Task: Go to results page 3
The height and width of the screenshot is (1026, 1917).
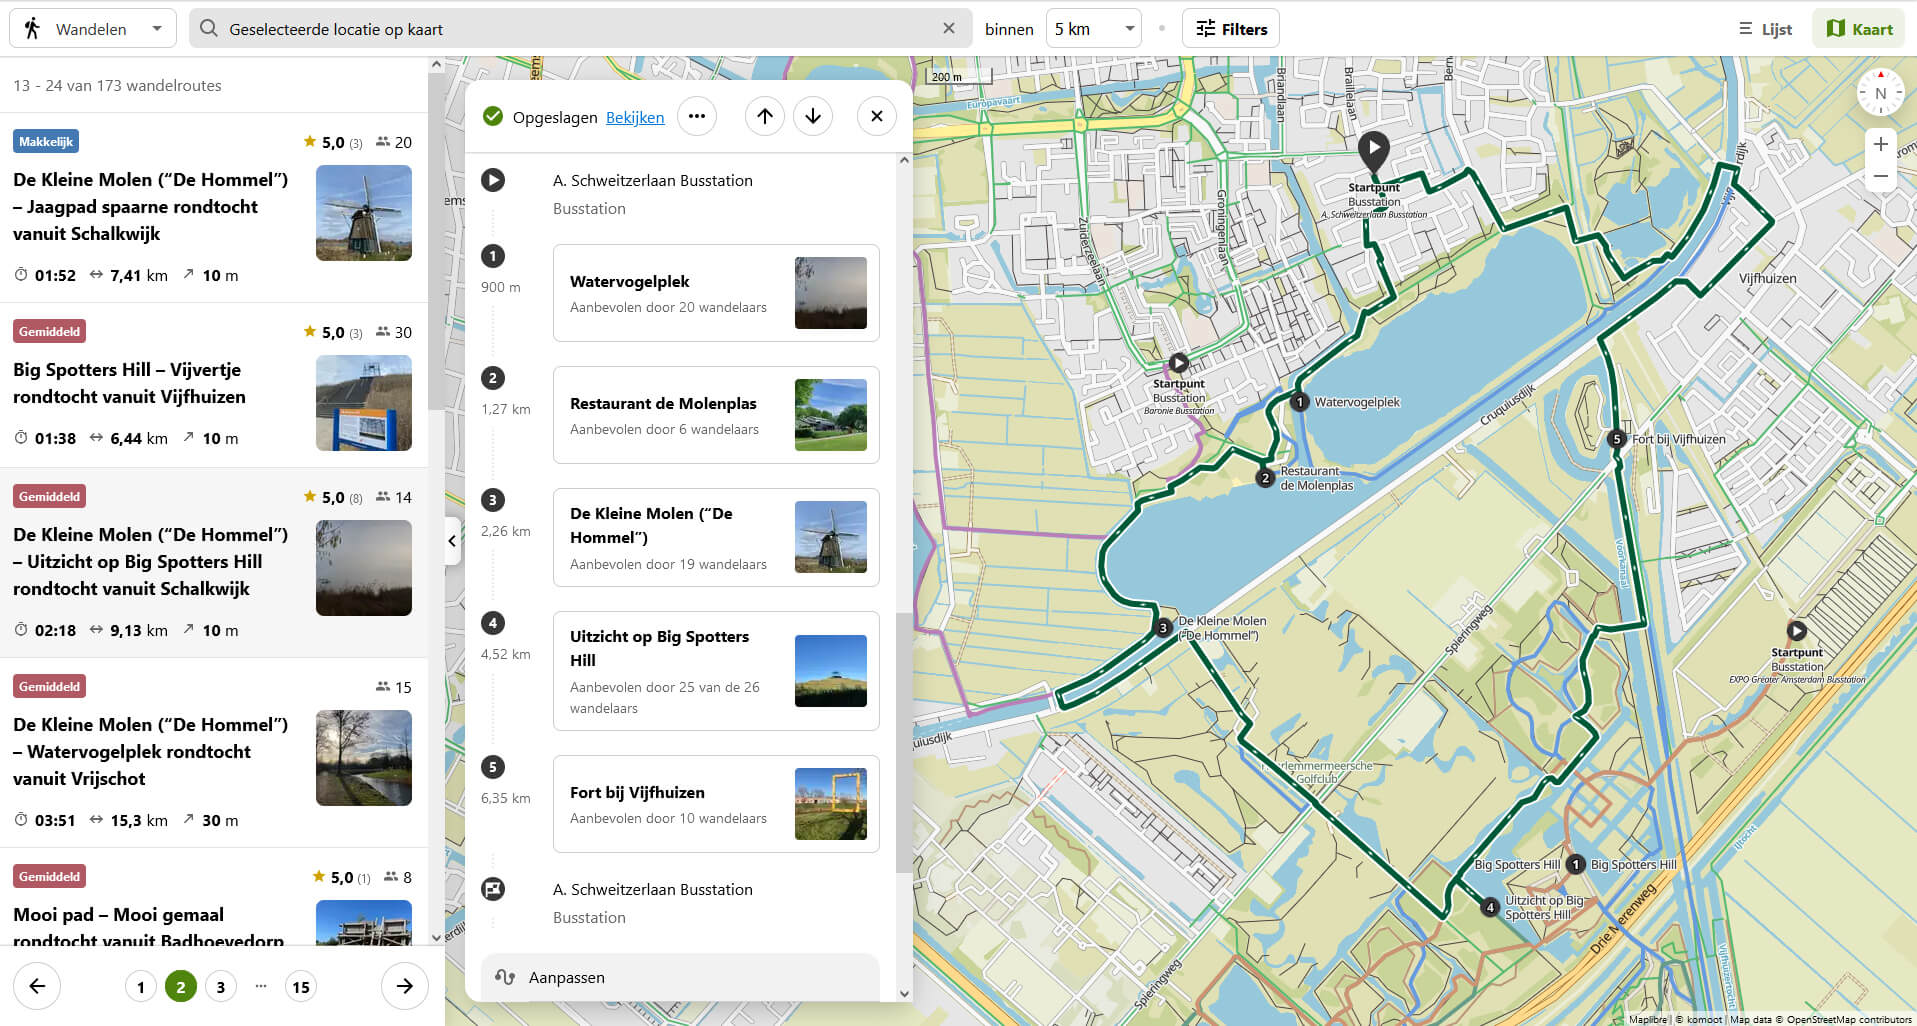Action: (220, 986)
